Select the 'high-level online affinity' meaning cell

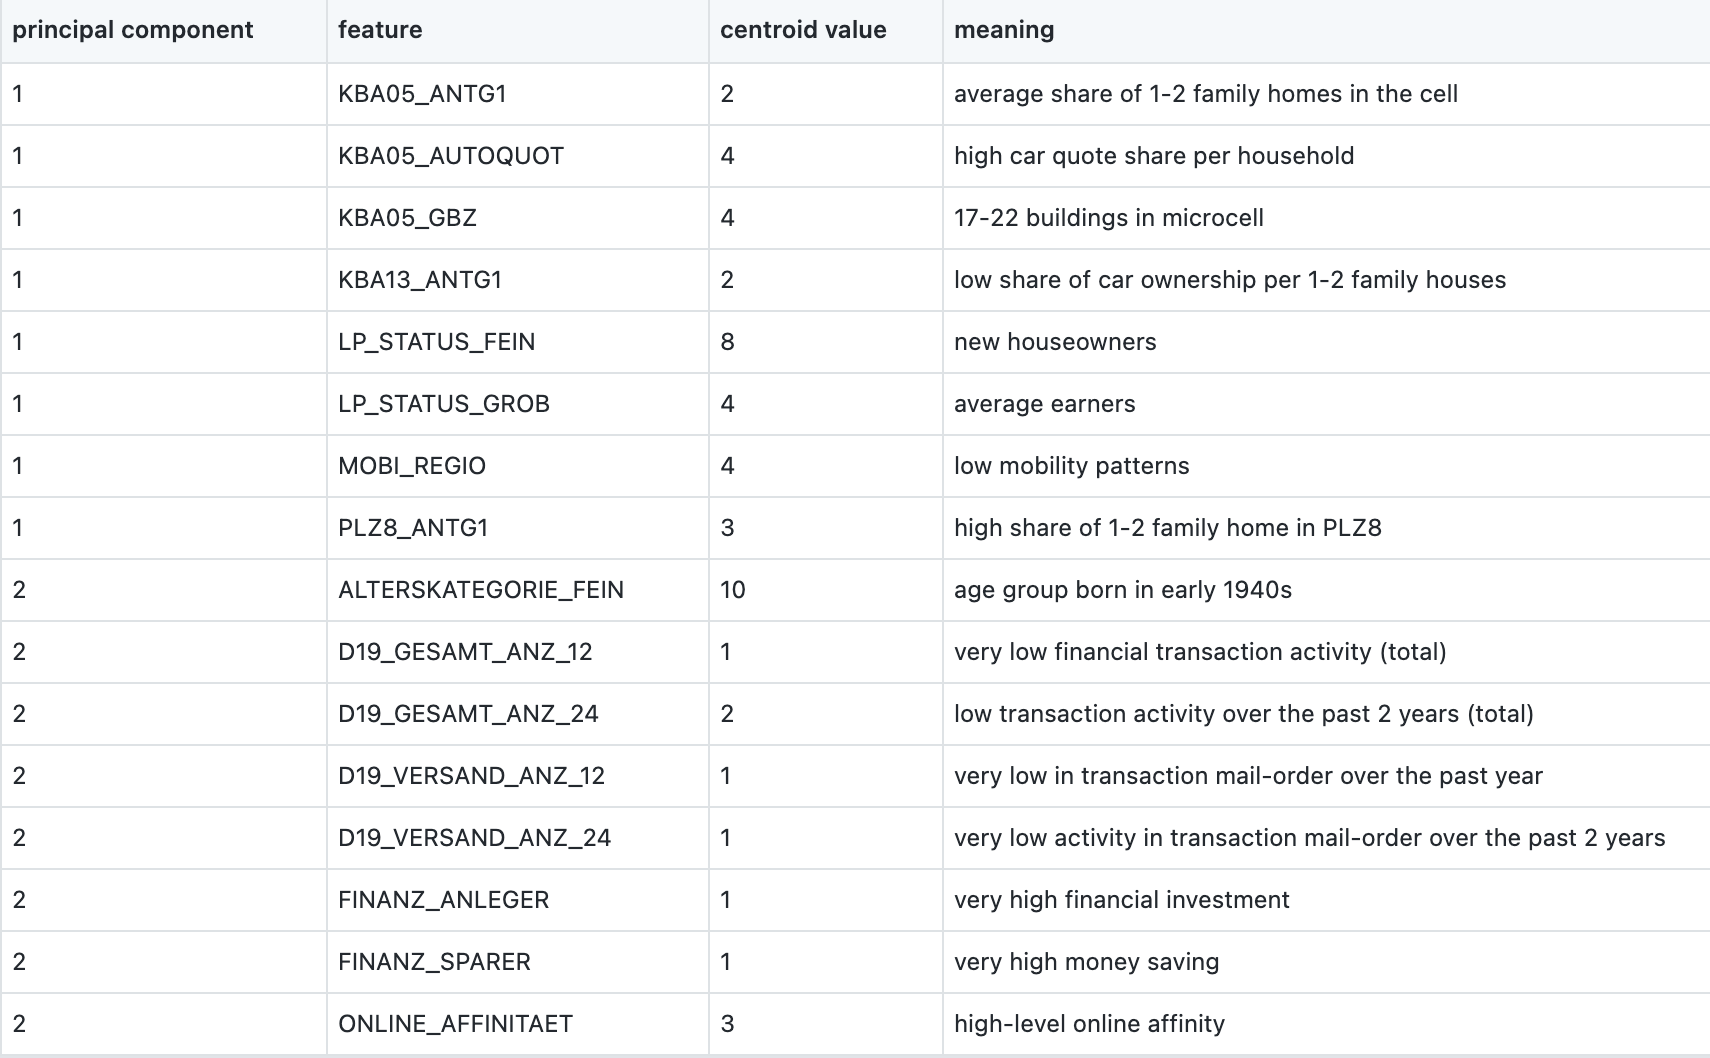click(x=1089, y=1024)
